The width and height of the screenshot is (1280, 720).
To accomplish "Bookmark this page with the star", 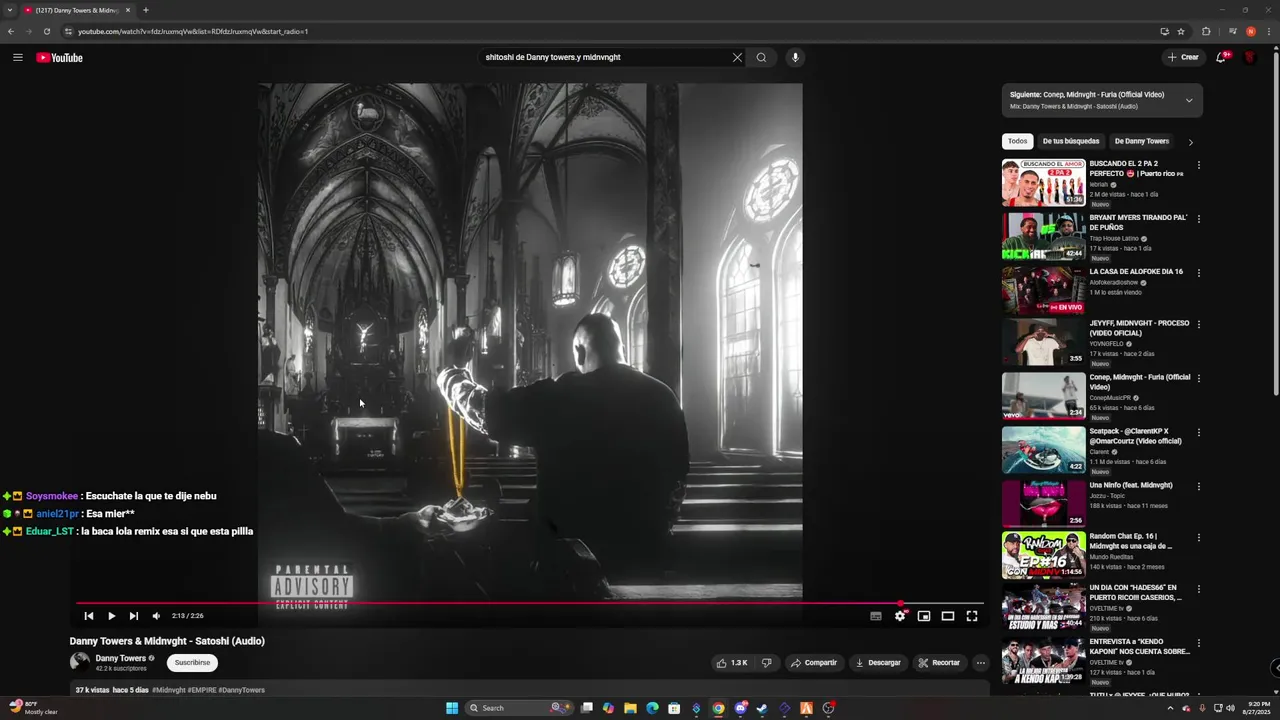I will pos(1181,31).
